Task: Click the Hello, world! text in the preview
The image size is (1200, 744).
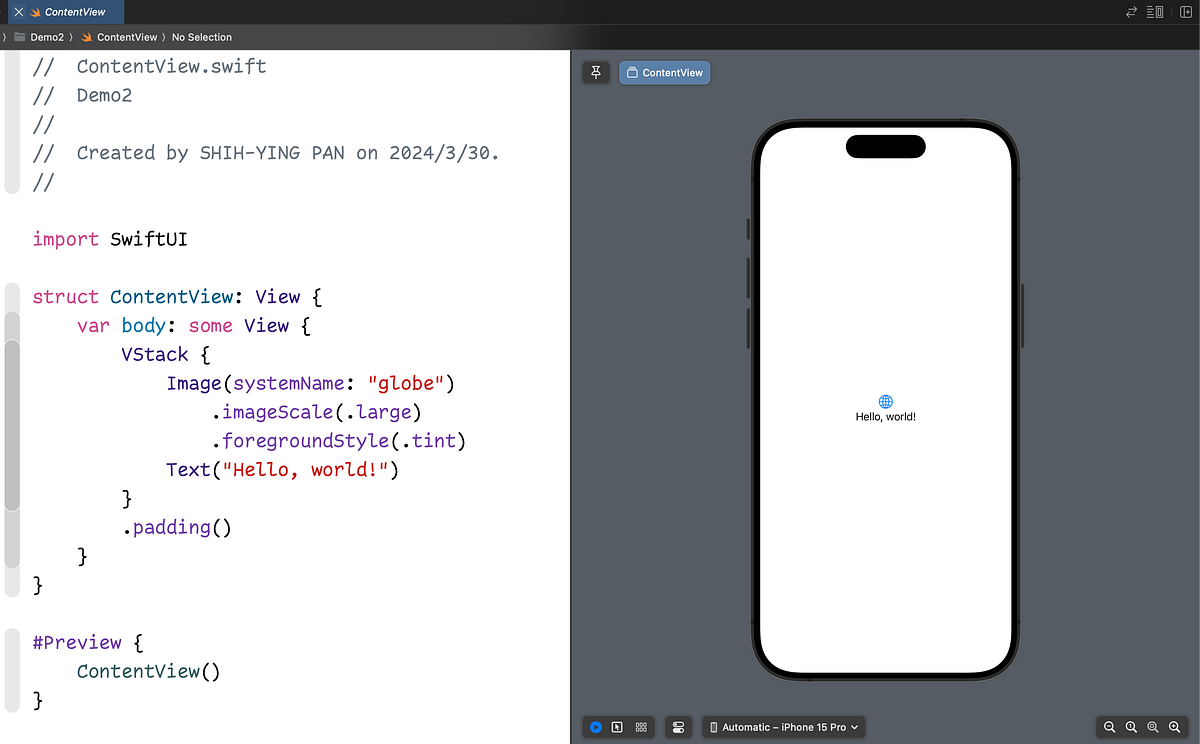Action: (x=884, y=416)
